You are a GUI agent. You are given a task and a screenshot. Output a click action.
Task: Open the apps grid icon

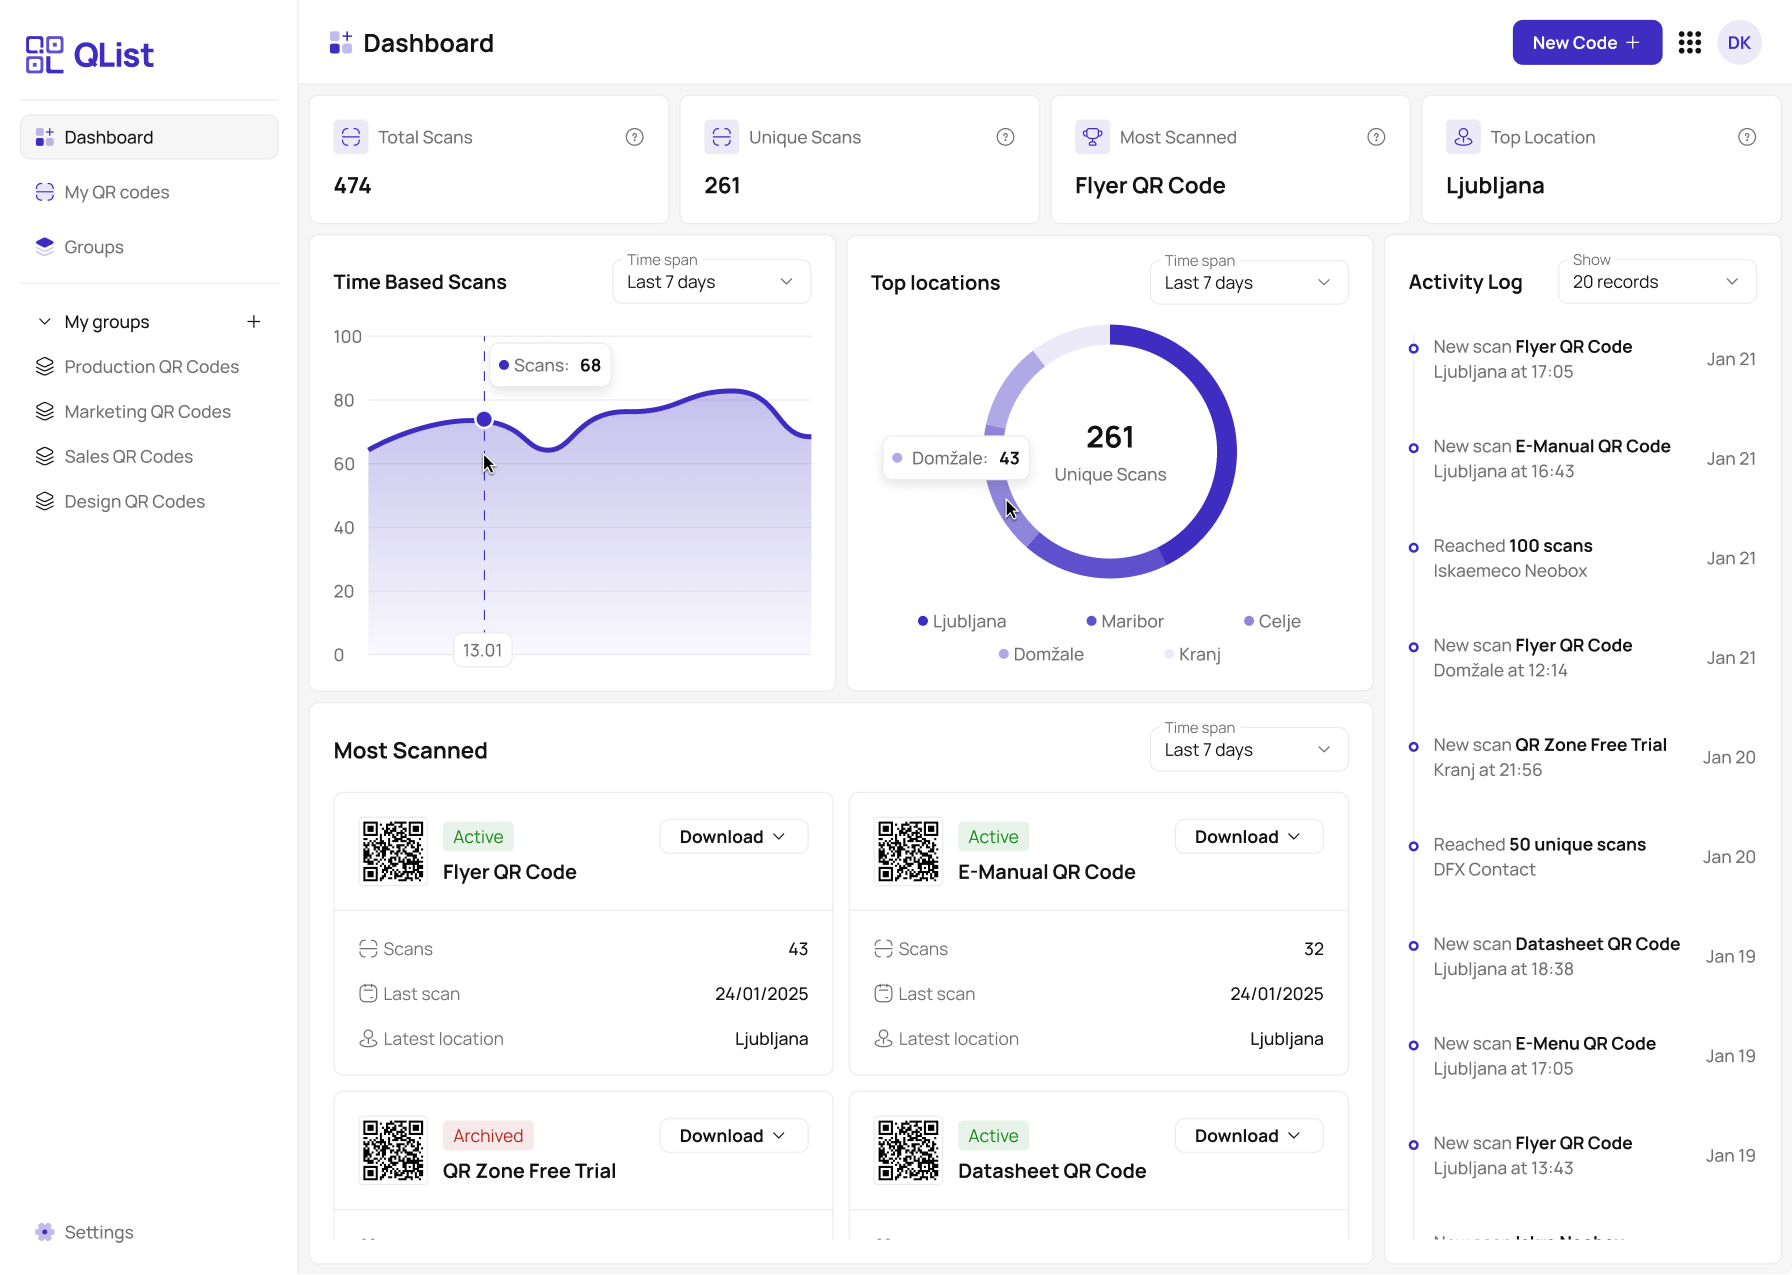[1689, 43]
